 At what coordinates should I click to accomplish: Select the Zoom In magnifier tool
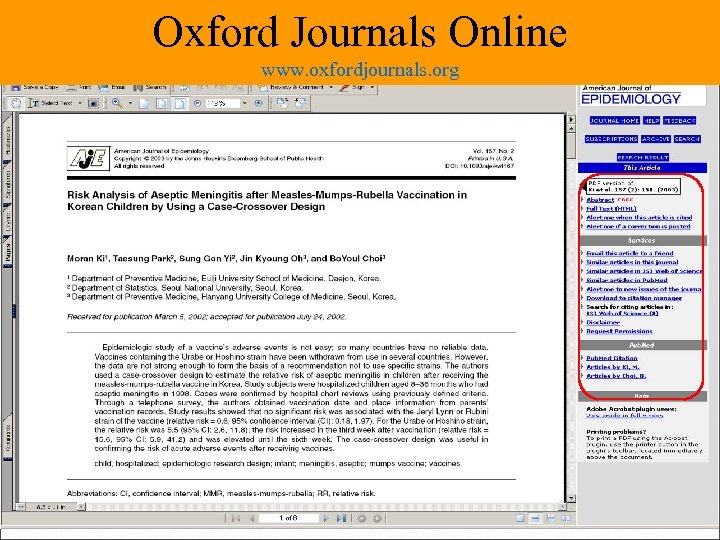(x=117, y=103)
